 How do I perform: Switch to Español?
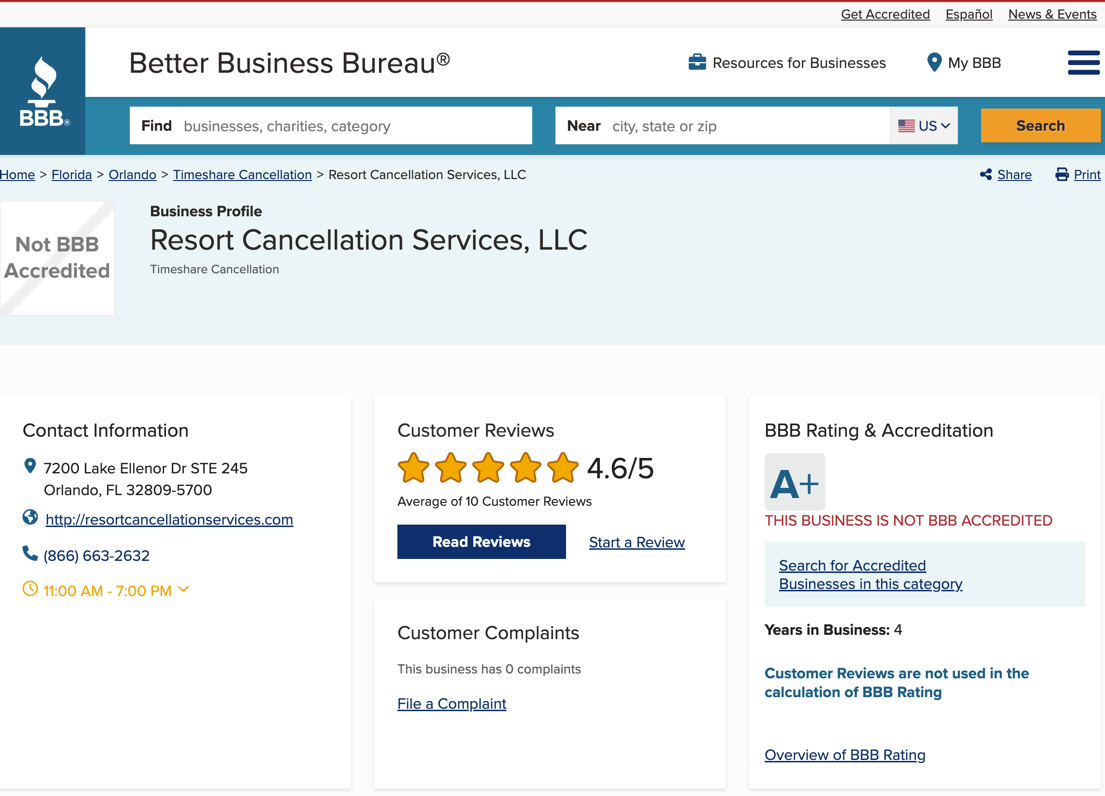969,14
